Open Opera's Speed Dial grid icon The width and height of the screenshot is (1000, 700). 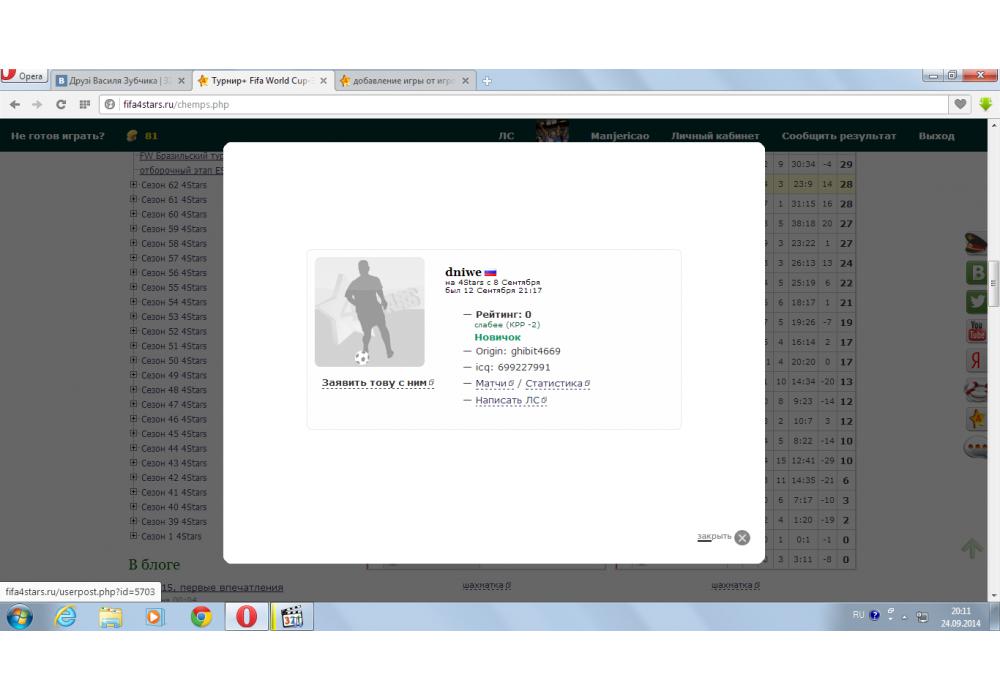85,104
